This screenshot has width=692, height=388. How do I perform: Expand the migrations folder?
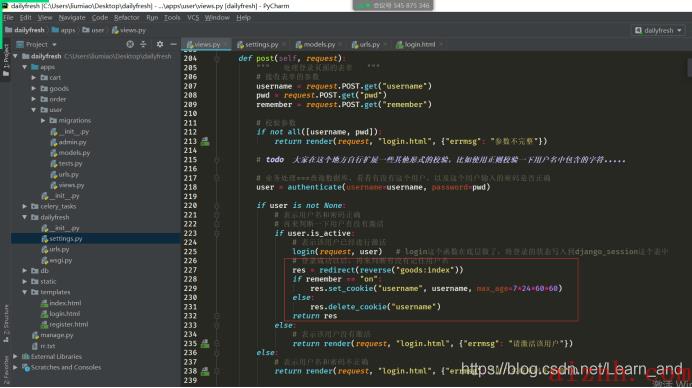[43, 121]
